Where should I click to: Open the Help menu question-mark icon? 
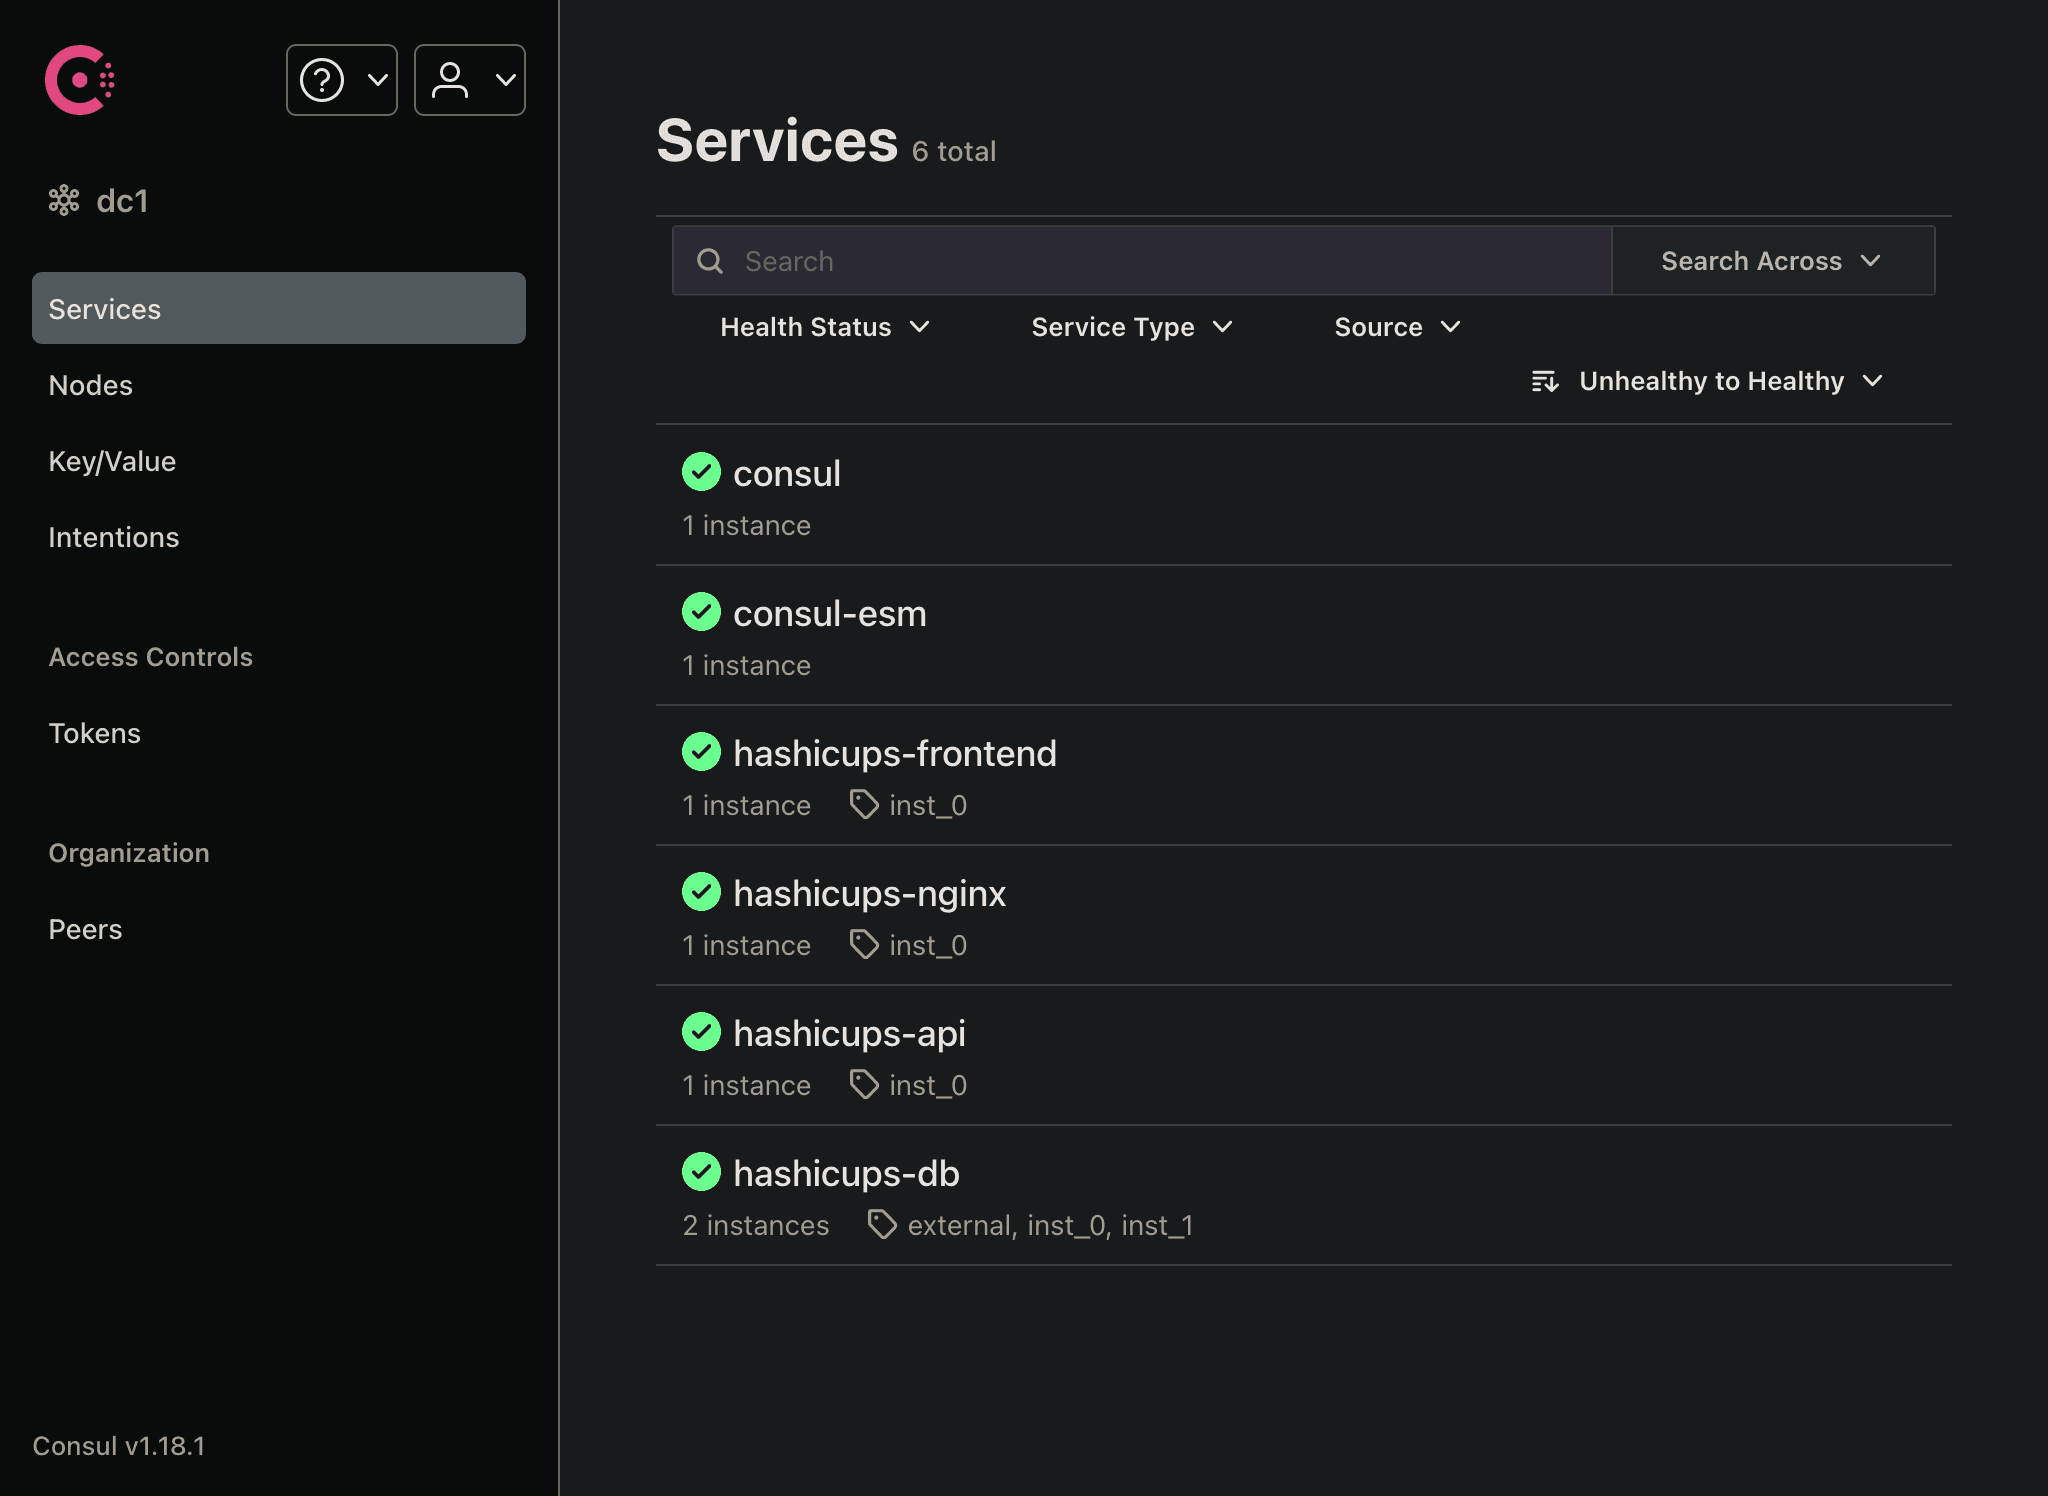[322, 80]
